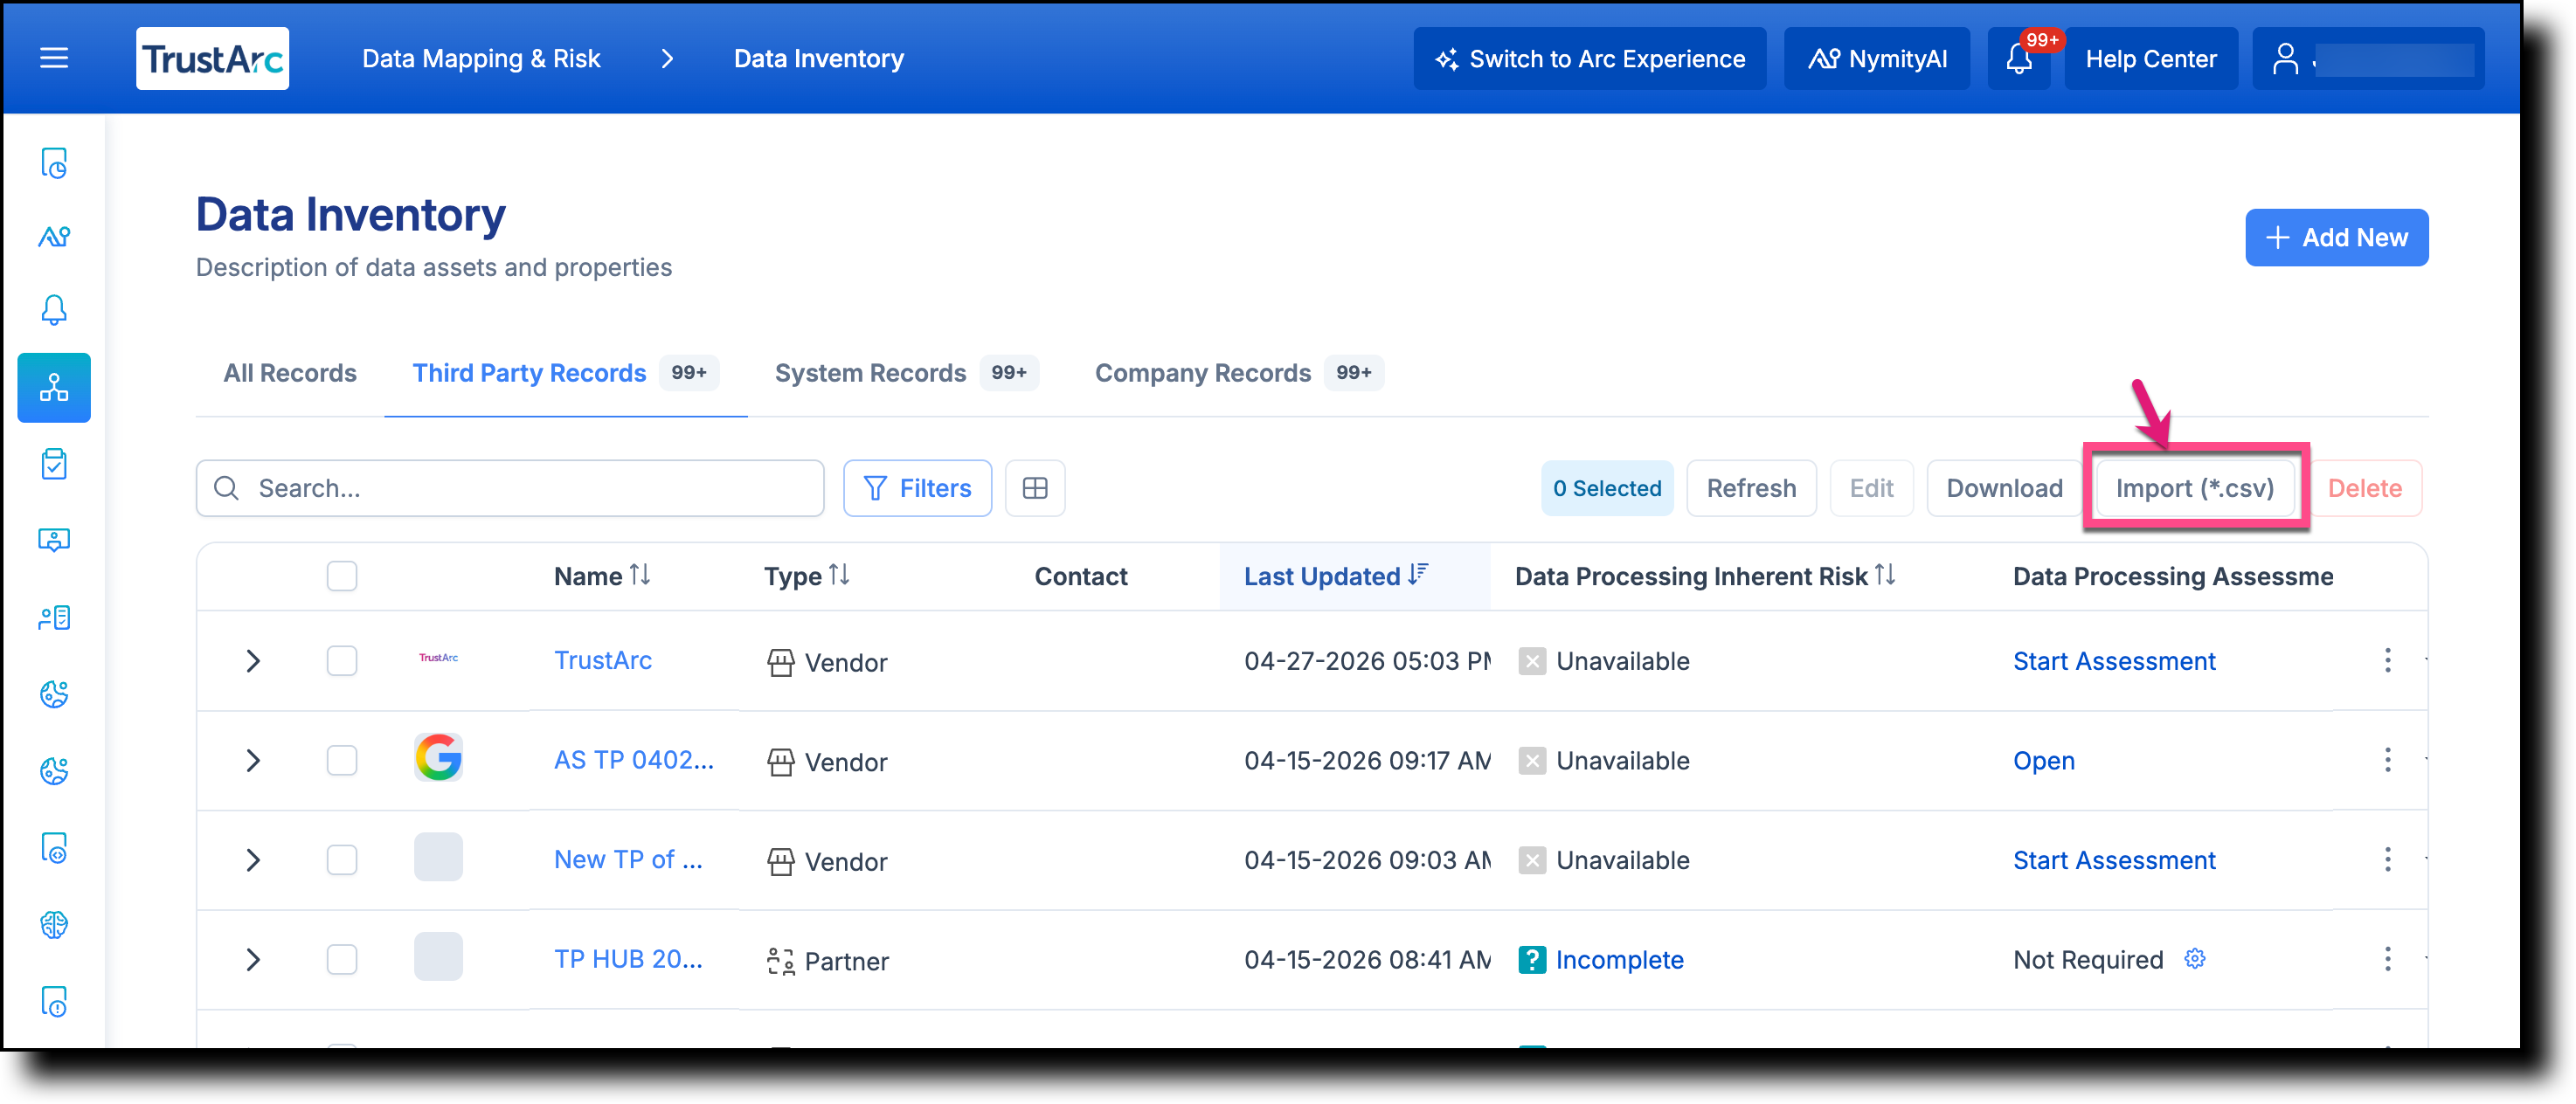Open the lower cookie sidebar icon

click(x=54, y=771)
